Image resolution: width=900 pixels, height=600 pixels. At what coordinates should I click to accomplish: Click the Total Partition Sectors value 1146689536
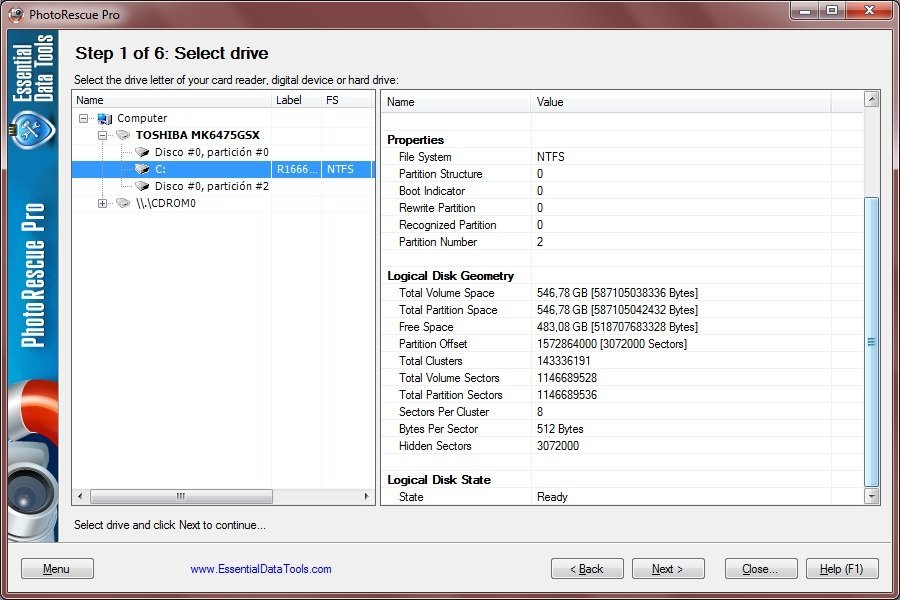567,395
